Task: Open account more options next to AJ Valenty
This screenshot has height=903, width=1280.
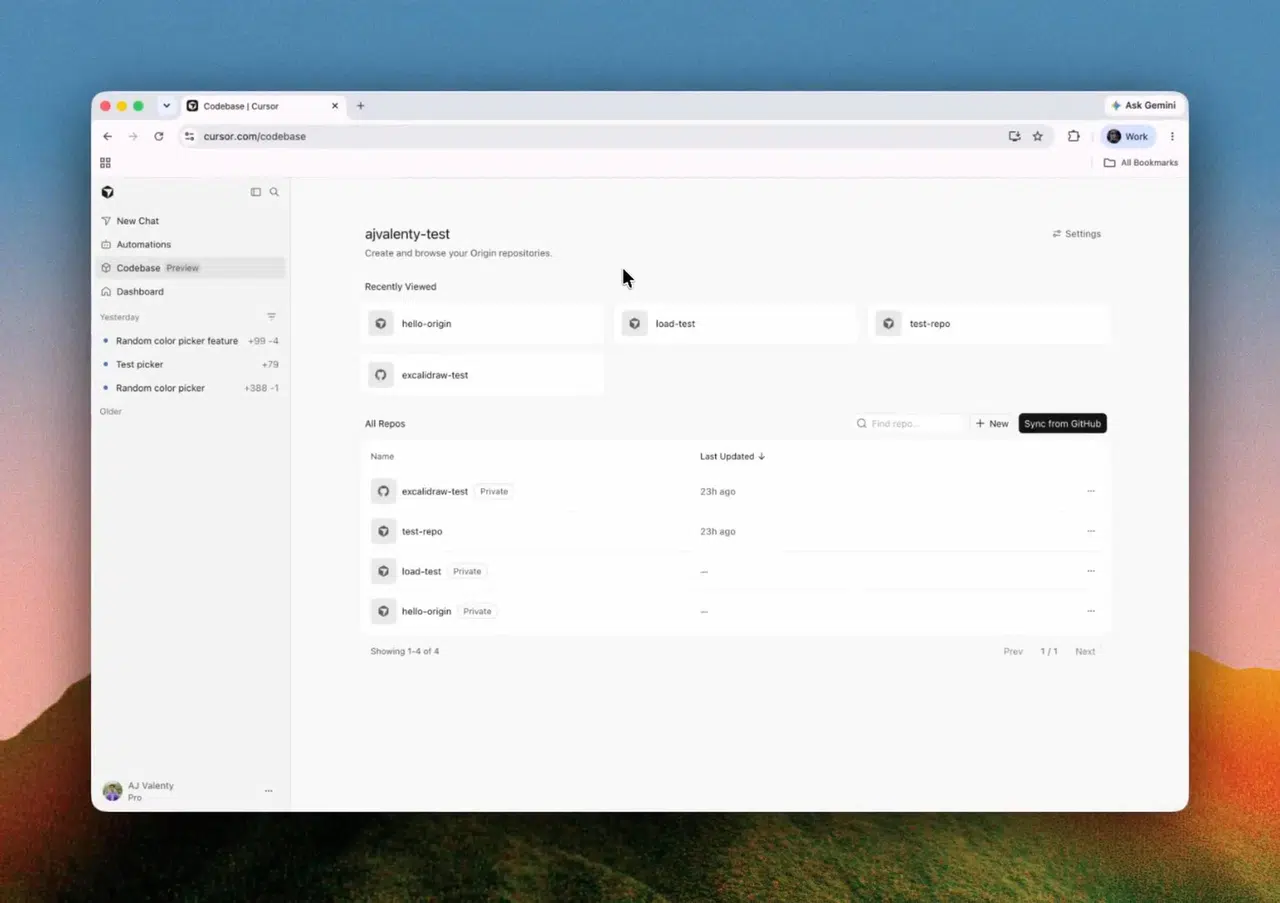Action: 268,791
